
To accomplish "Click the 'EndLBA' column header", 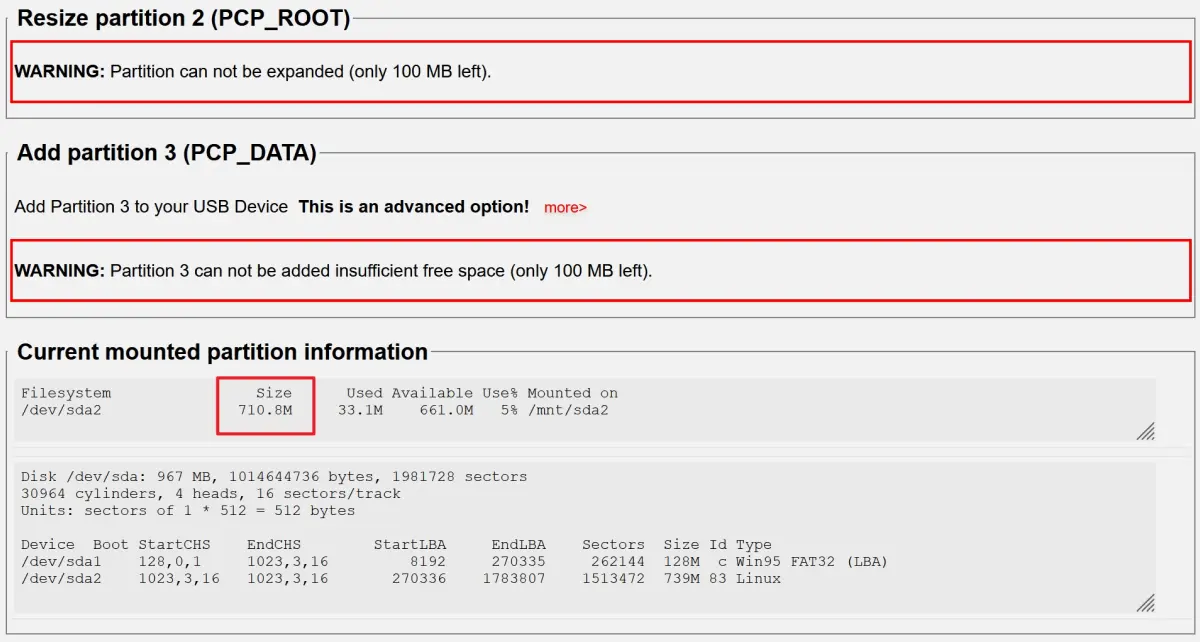I will point(518,545).
